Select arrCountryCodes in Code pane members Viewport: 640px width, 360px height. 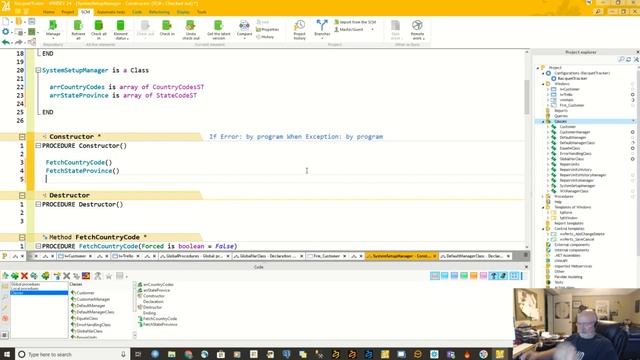[x=156, y=284]
